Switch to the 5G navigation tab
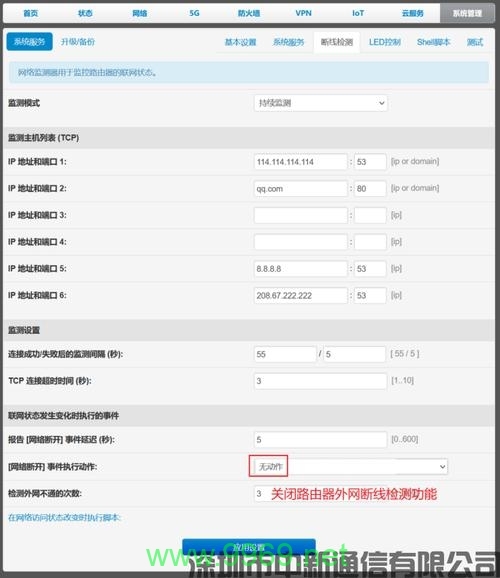Screen dimensions: 500x578 coord(194,13)
